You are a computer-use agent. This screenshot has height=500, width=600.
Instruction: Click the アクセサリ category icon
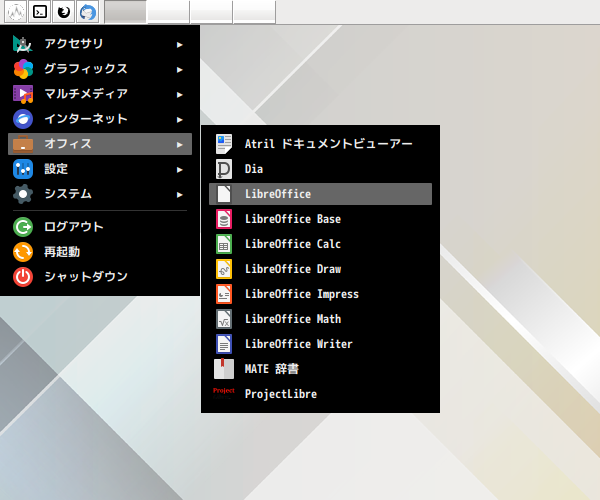pyautogui.click(x=23, y=44)
